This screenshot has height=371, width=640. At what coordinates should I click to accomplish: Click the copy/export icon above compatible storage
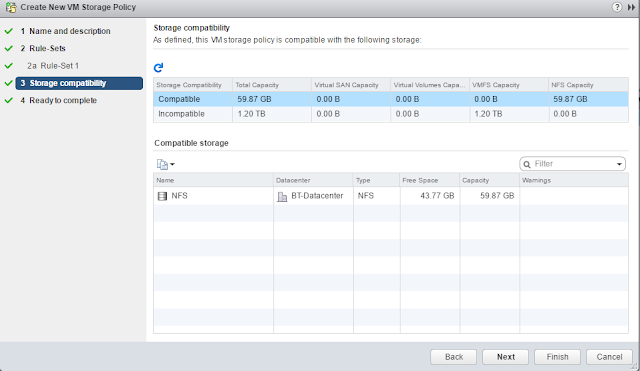point(162,164)
